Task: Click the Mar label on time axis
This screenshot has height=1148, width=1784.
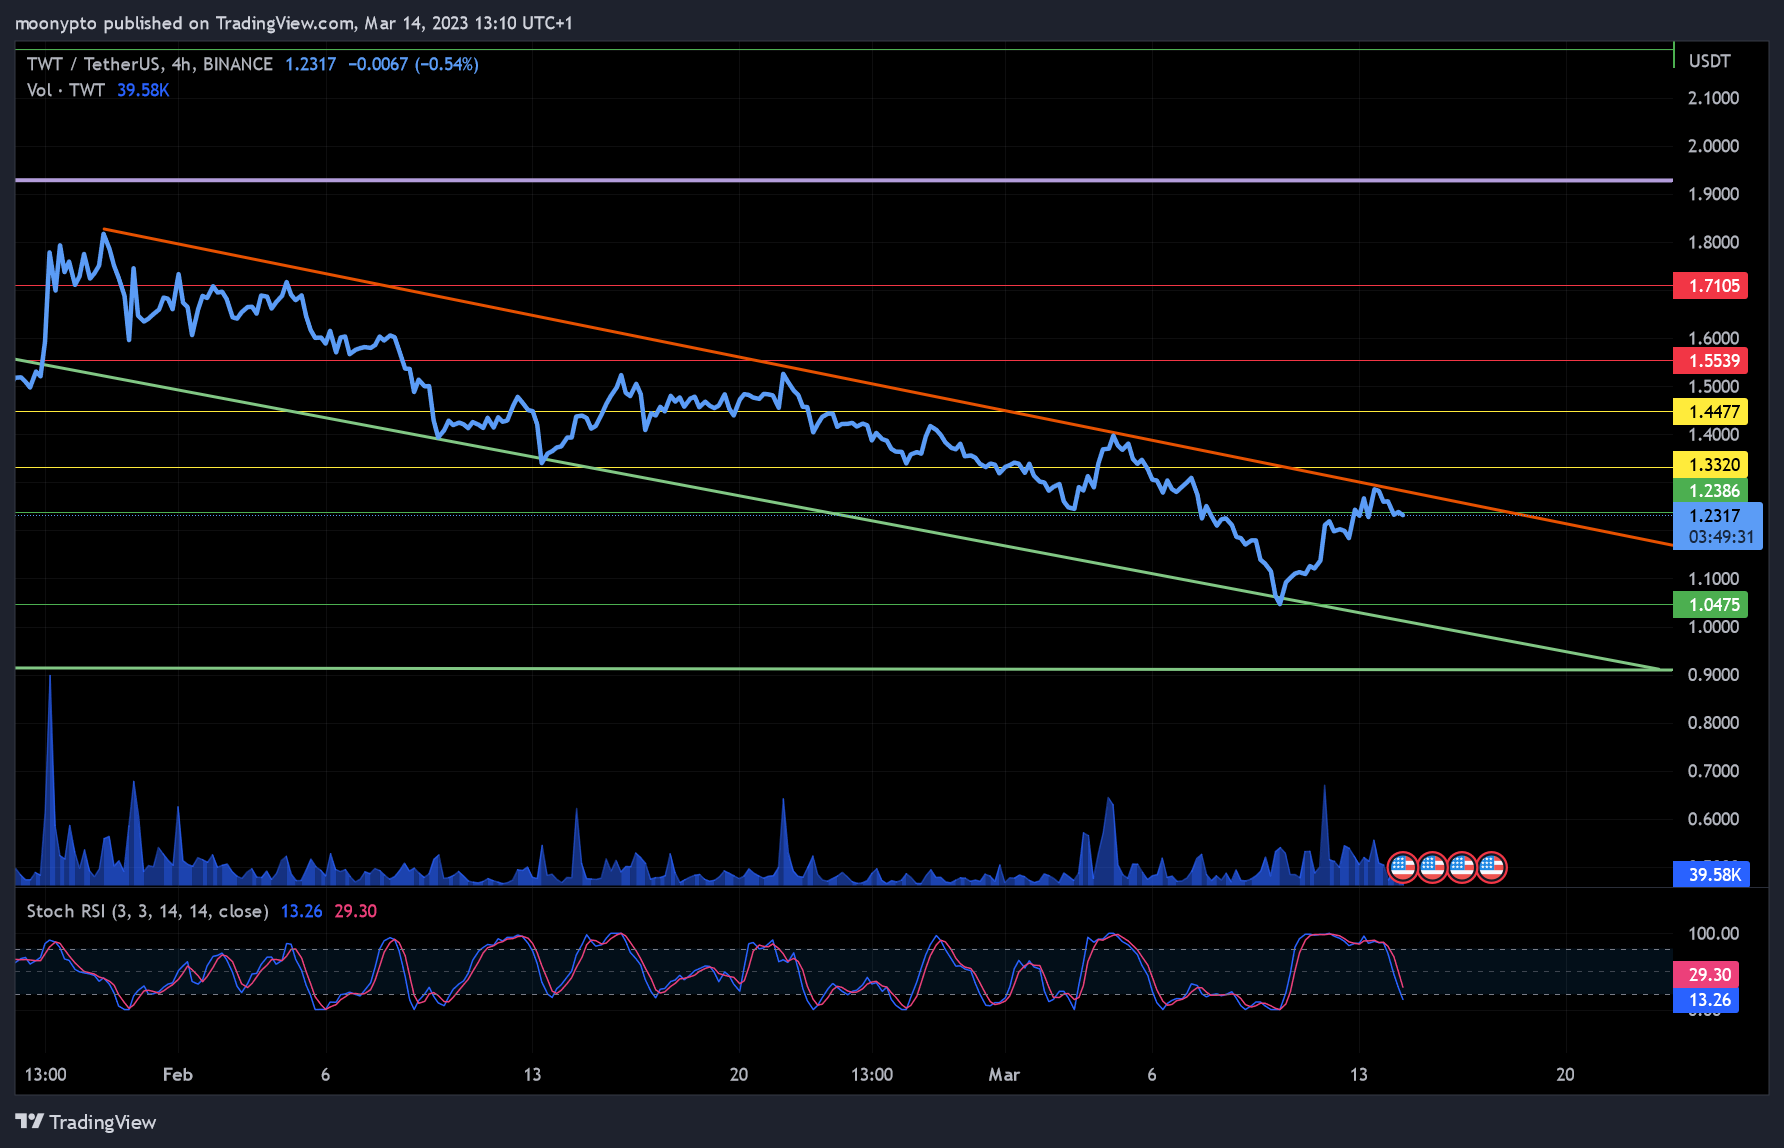Action: 1004,1075
